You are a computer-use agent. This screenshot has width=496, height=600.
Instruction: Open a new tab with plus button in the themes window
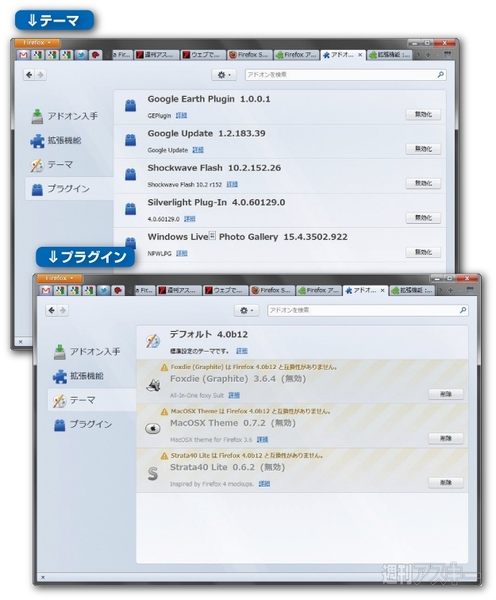click(450, 290)
